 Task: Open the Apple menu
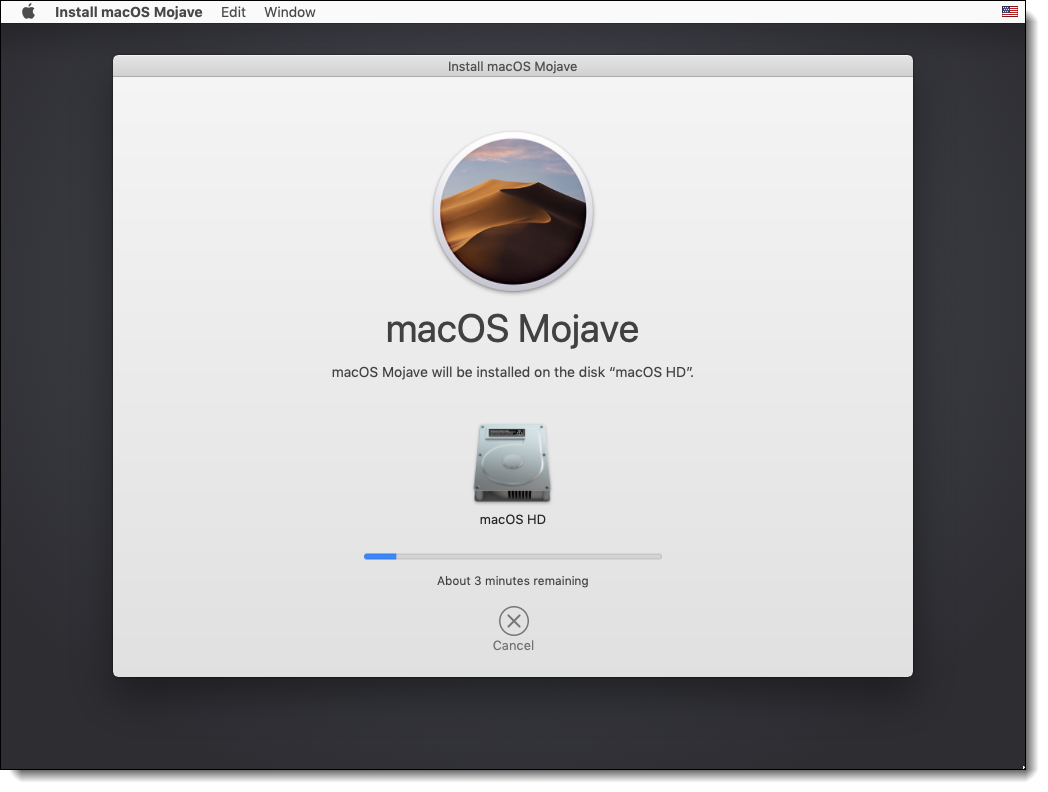coord(28,12)
